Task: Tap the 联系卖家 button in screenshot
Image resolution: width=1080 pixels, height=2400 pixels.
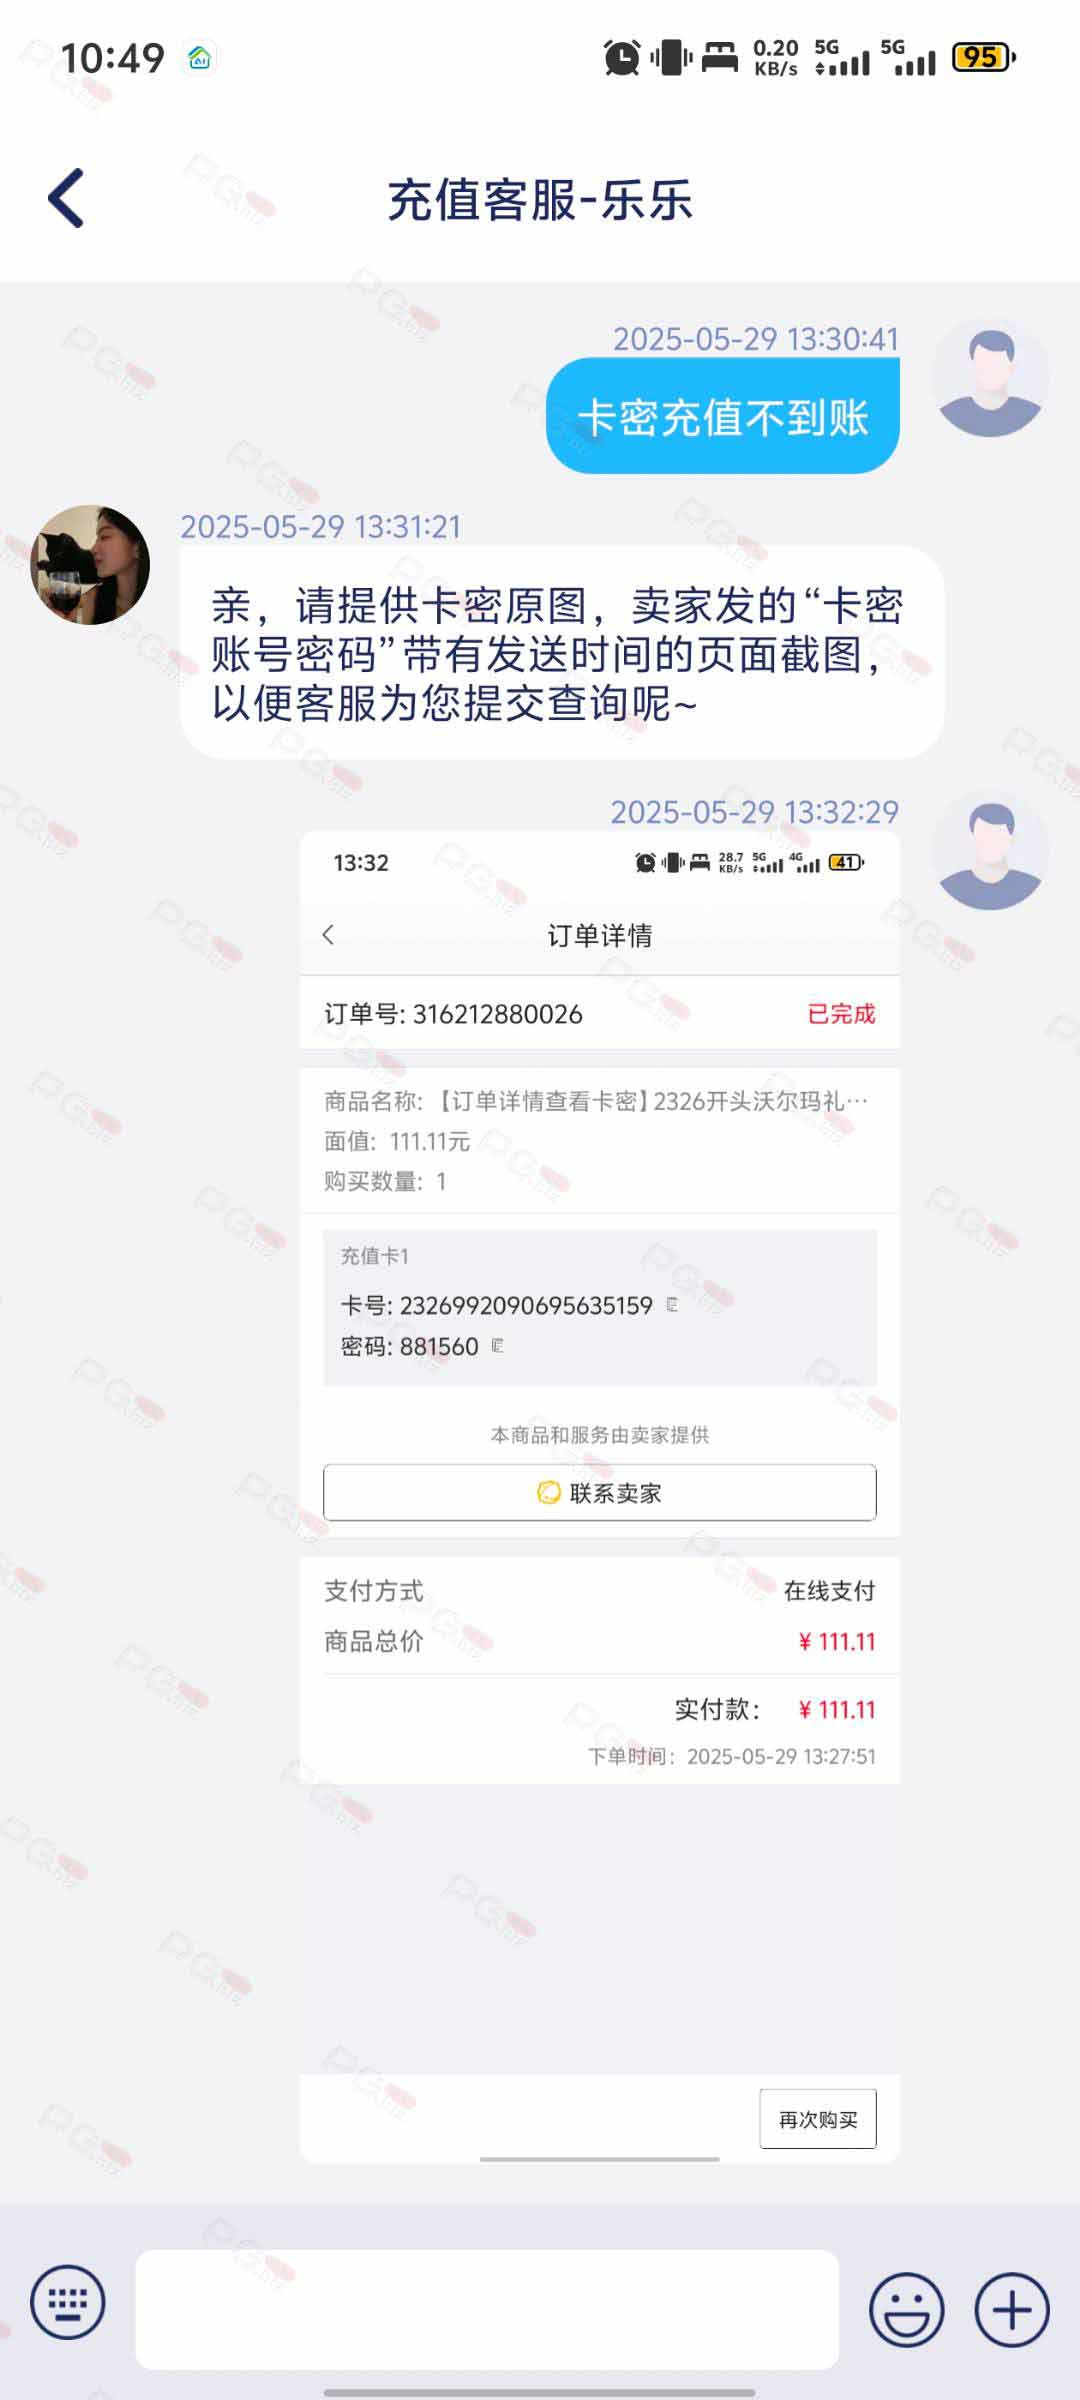Action: tap(600, 1492)
